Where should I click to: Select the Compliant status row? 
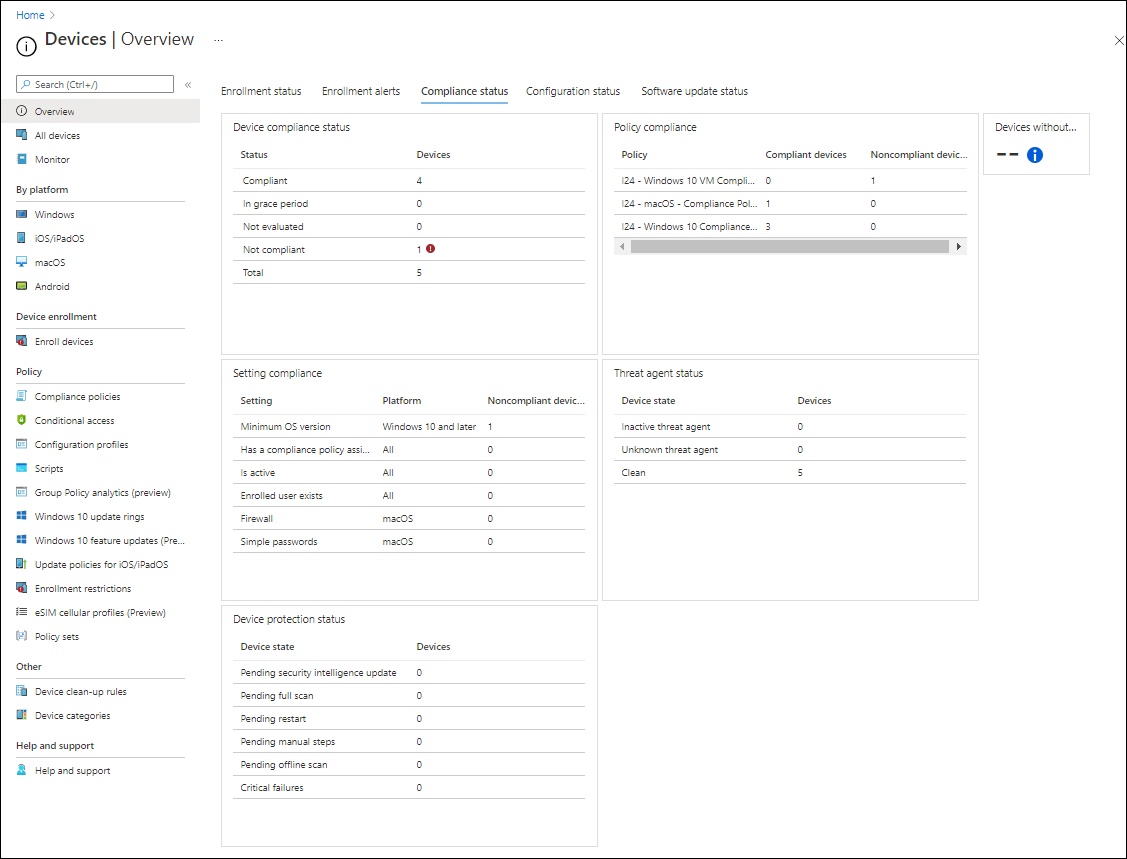coord(409,180)
